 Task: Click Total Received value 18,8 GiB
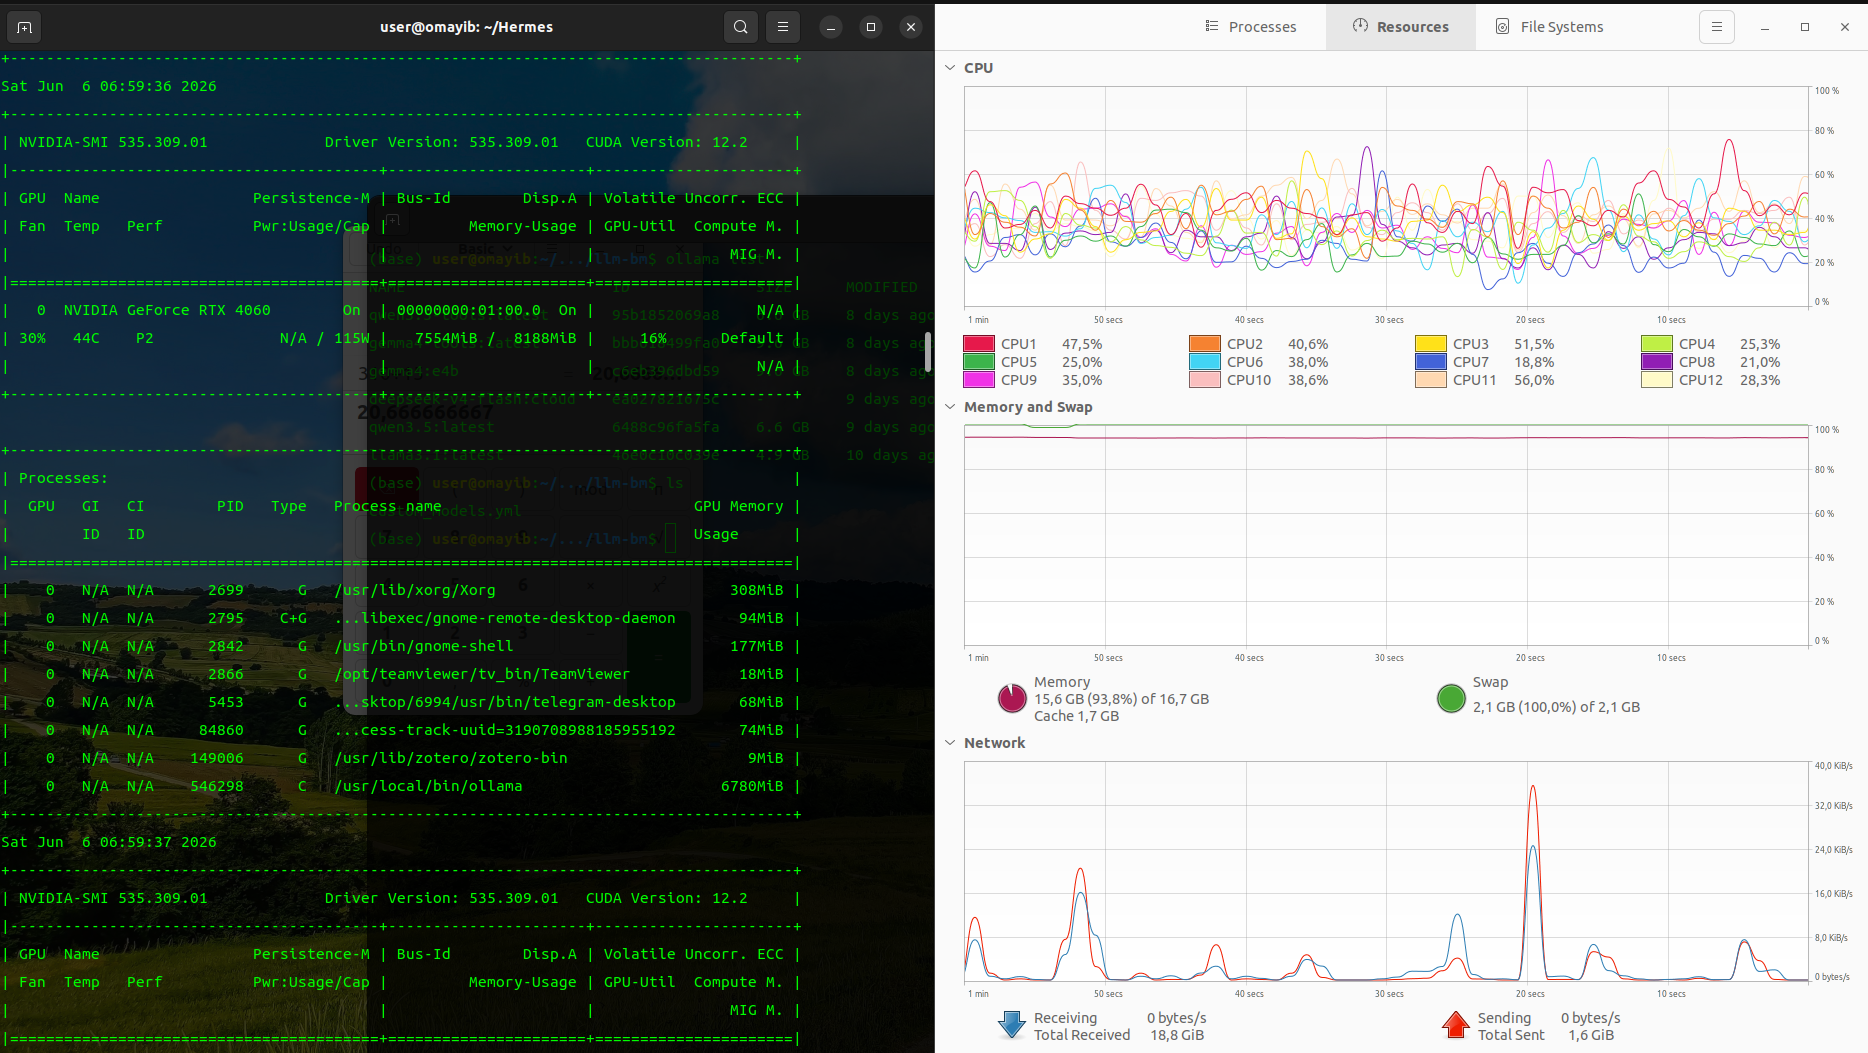coord(1177,1035)
